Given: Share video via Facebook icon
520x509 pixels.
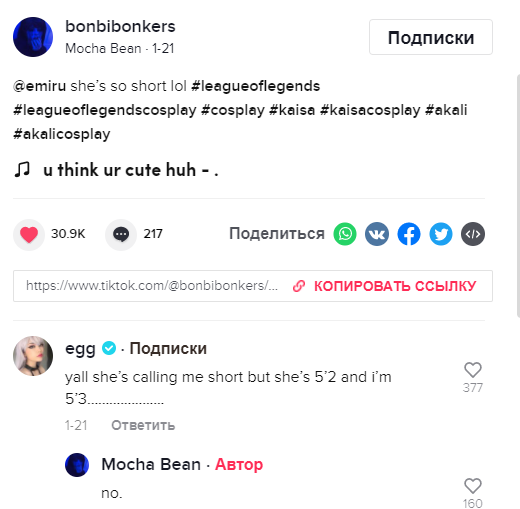Looking at the screenshot, I should point(409,234).
